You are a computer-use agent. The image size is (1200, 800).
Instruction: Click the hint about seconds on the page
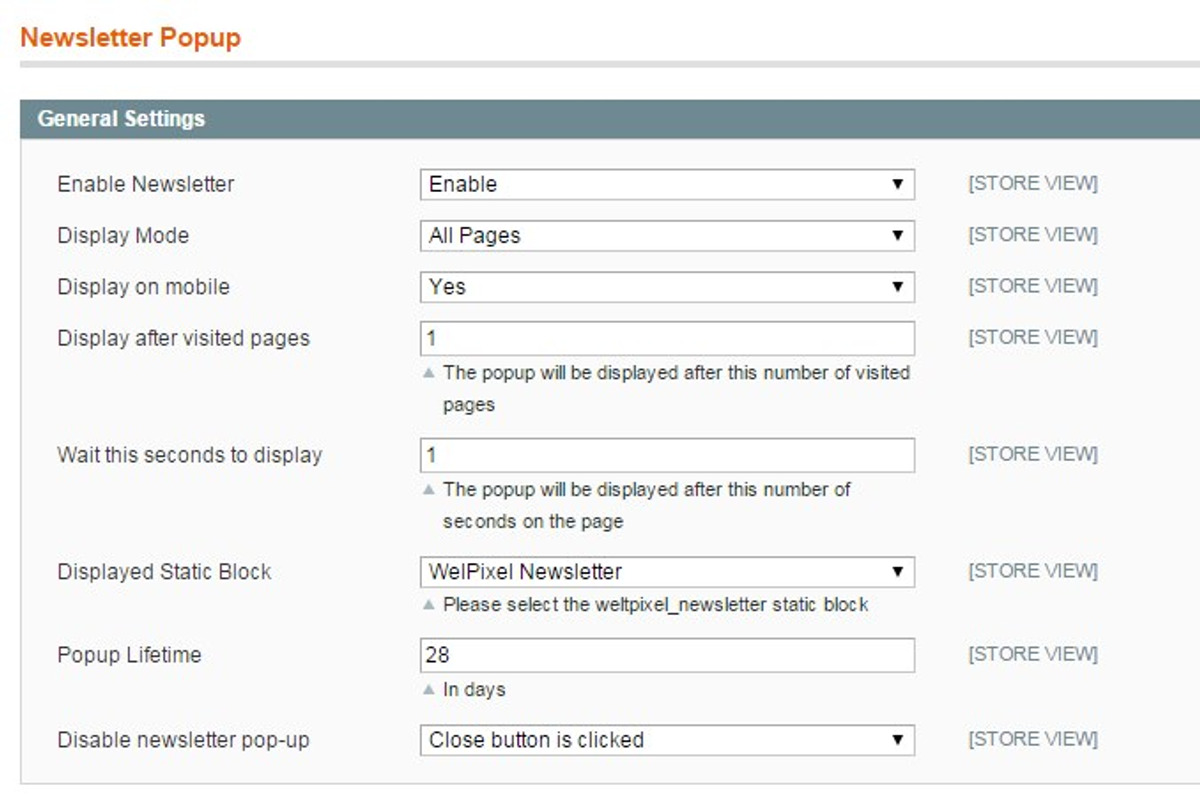647,505
